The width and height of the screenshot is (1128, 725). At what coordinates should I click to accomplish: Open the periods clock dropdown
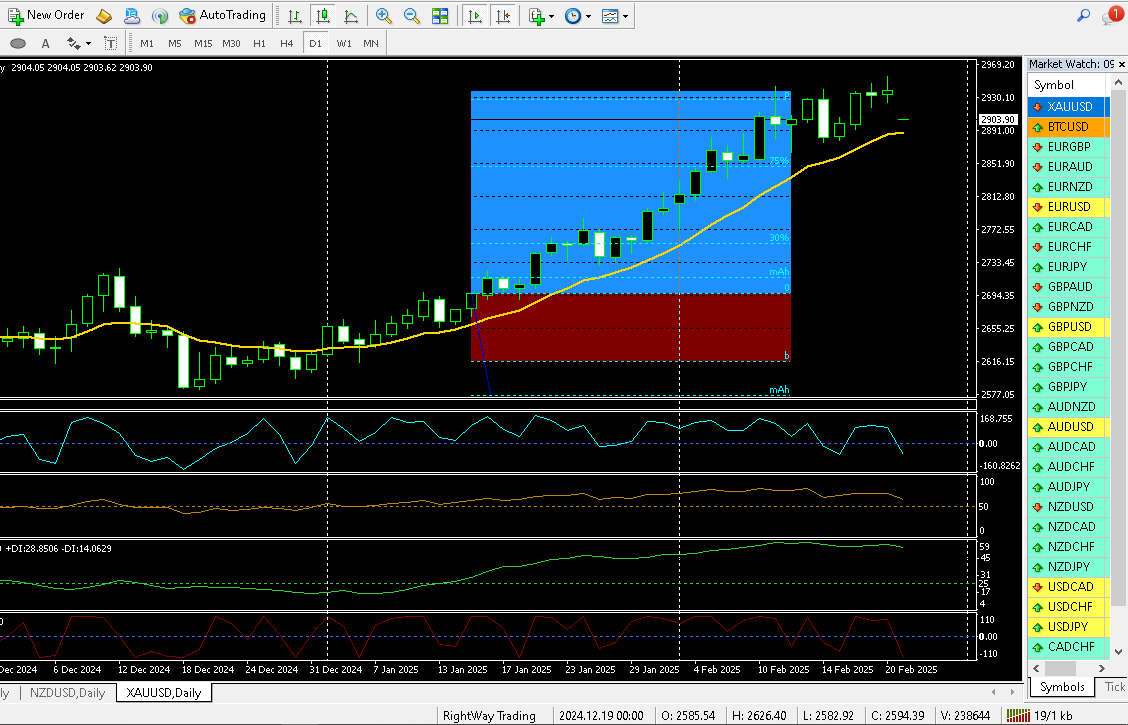point(577,16)
